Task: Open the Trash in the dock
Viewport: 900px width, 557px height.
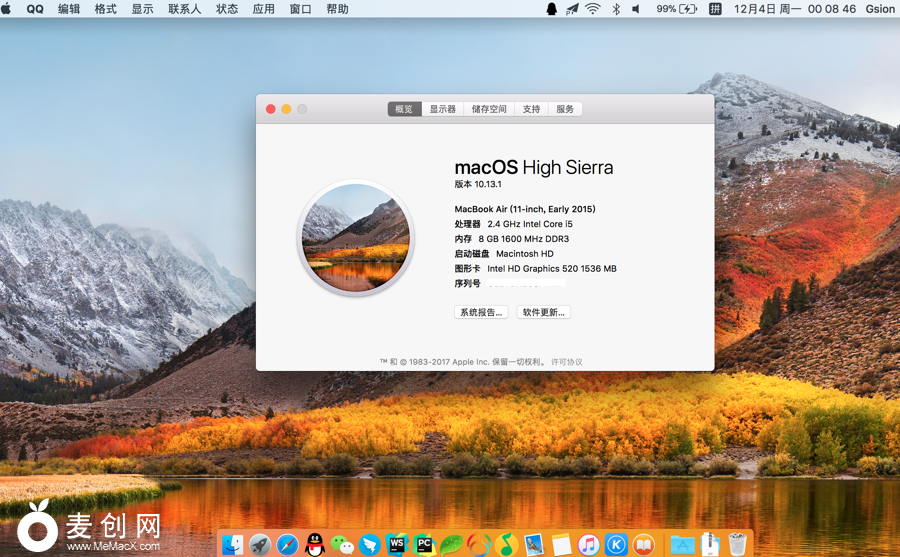Action: point(738,544)
